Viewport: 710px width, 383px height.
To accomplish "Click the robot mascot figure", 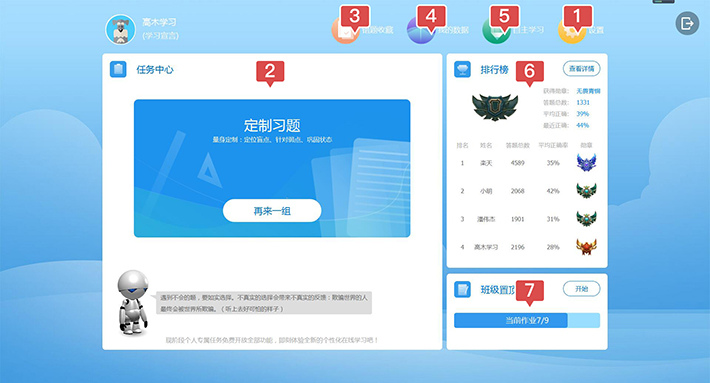I will pos(133,303).
